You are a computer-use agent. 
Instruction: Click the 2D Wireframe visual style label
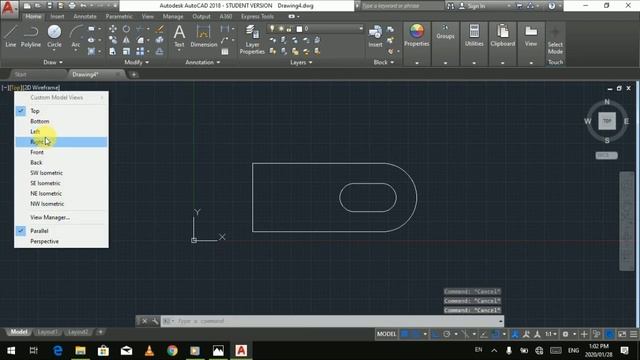click(x=41, y=87)
